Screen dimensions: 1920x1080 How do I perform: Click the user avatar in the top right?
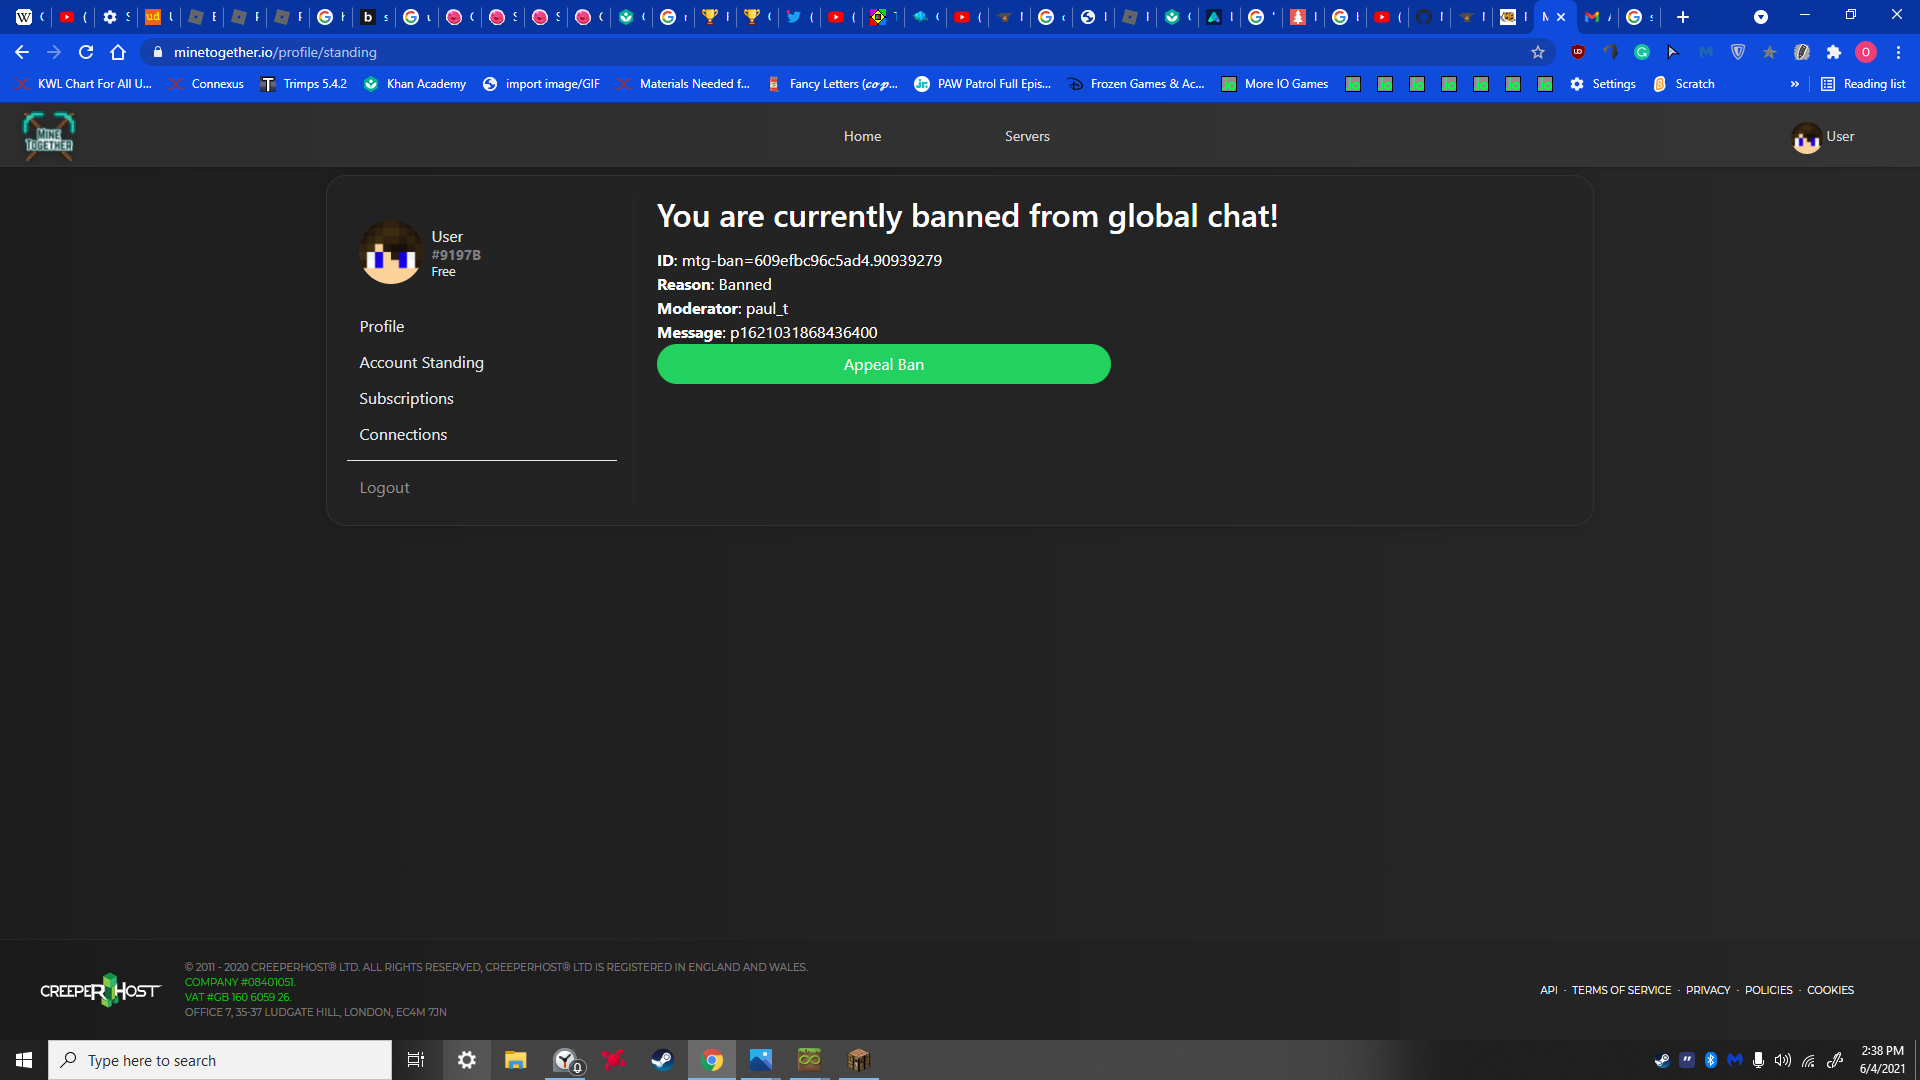coord(1807,139)
